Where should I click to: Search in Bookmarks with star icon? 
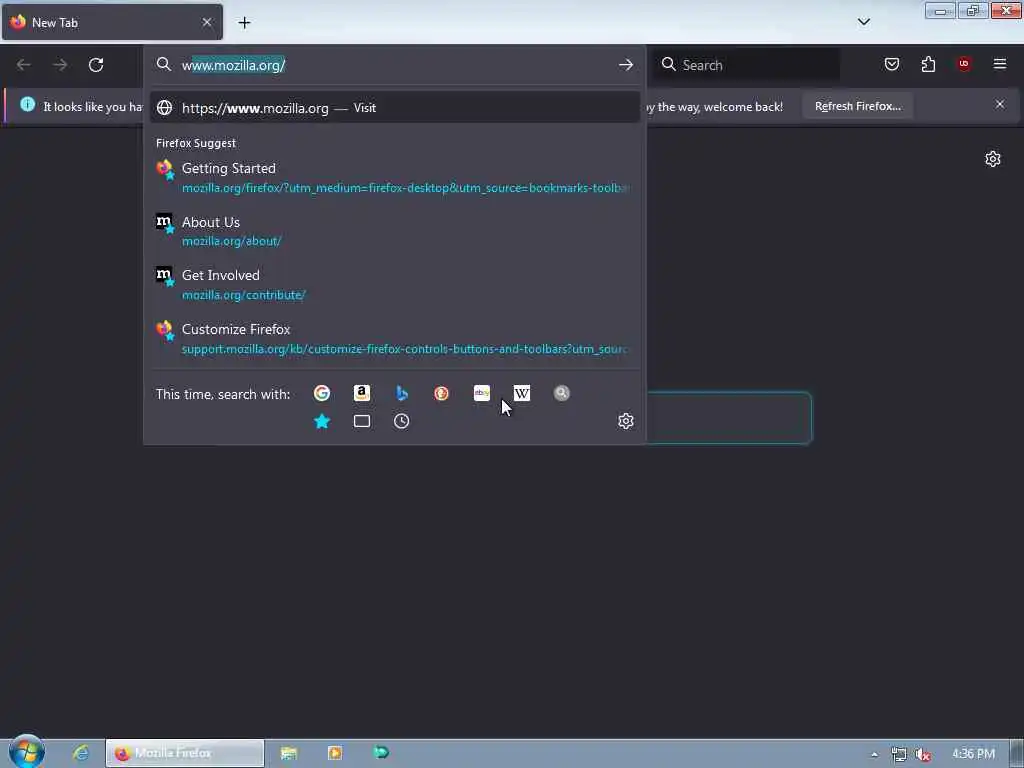pyautogui.click(x=321, y=421)
